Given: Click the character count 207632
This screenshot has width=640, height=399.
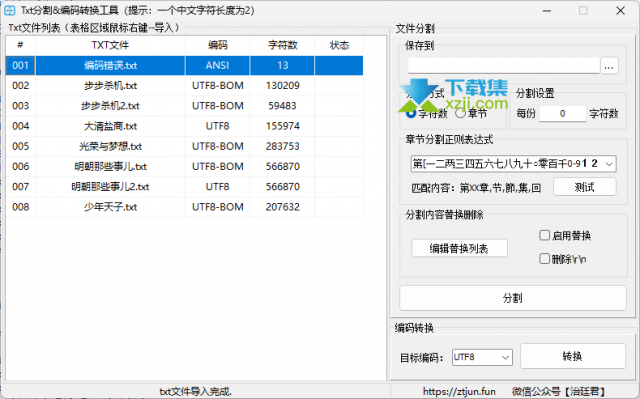Looking at the screenshot, I should point(282,207).
